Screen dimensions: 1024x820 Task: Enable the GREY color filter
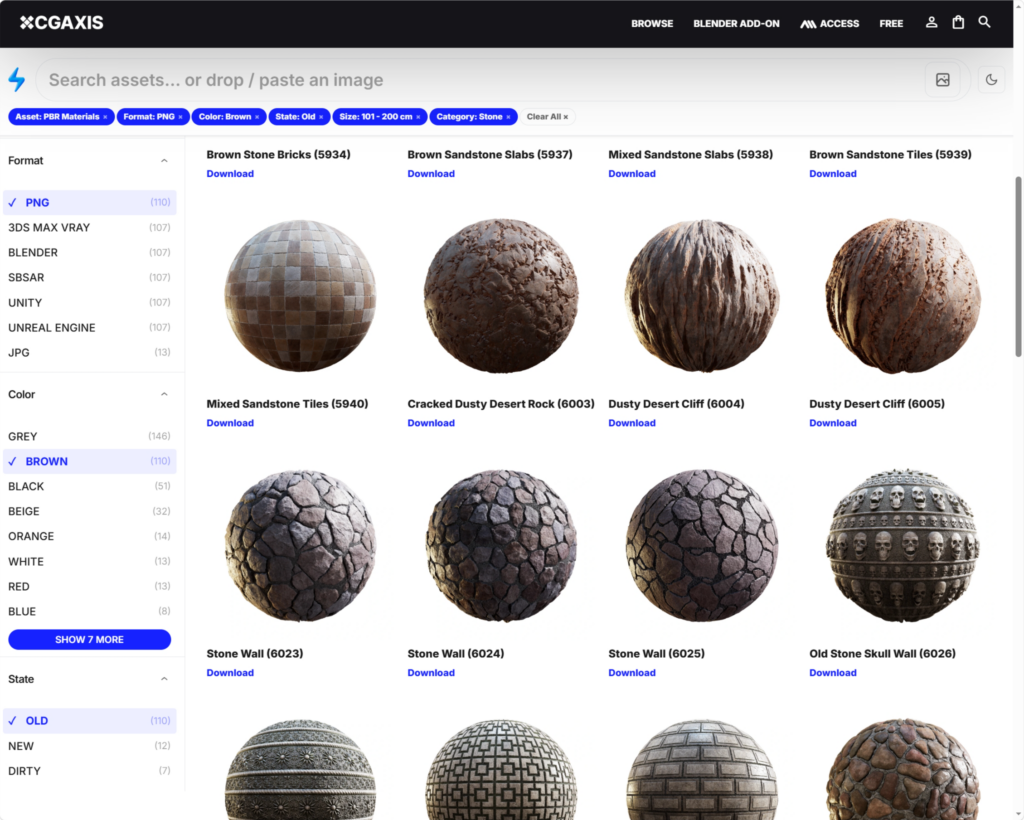coord(23,437)
